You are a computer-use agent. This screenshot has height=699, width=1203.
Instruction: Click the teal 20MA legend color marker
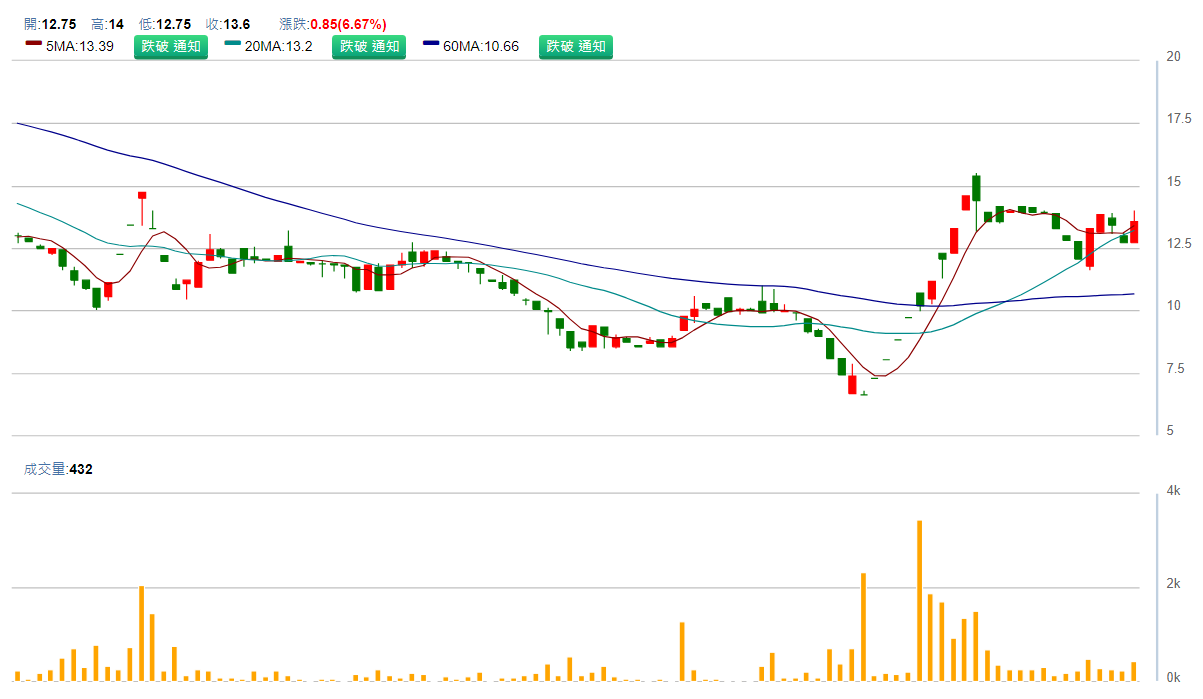point(232,45)
